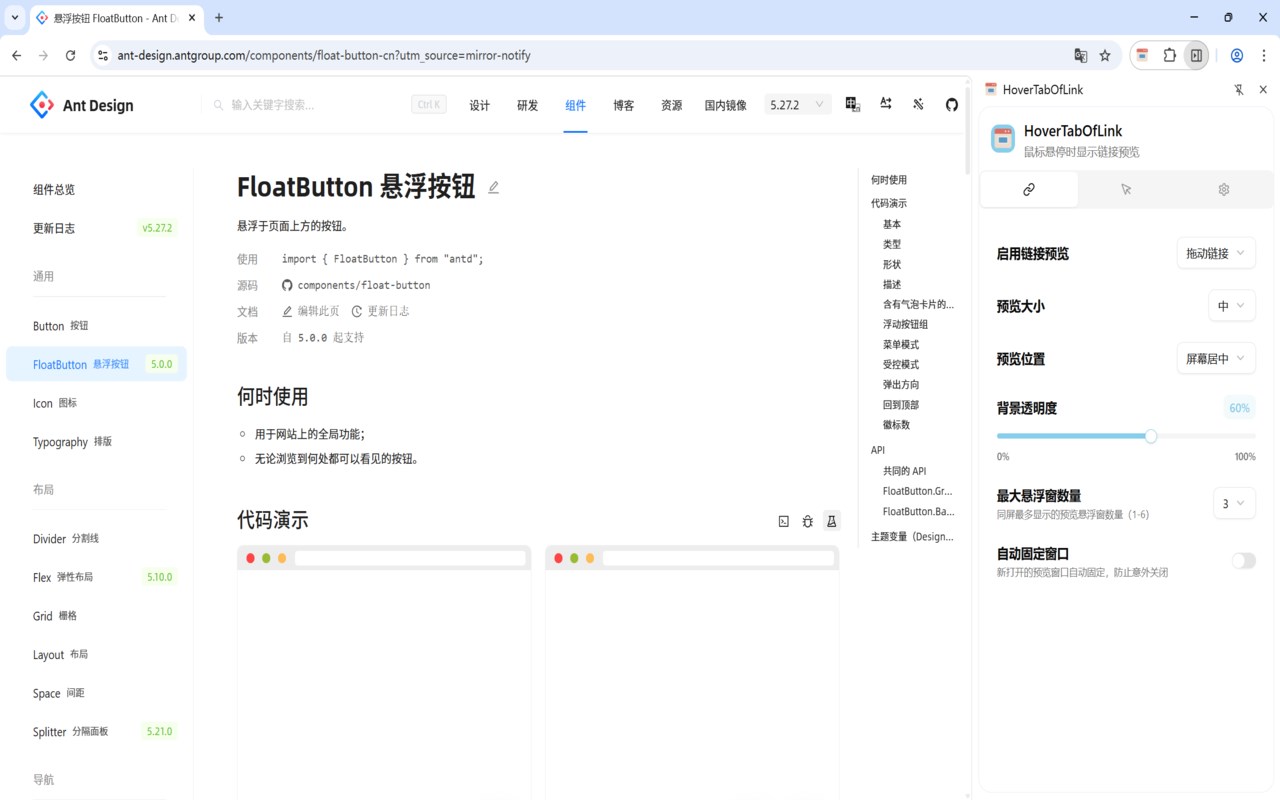The width and height of the screenshot is (1280, 800).
Task: Jump to 菜单模式 in the anchor list
Action: [901, 345]
